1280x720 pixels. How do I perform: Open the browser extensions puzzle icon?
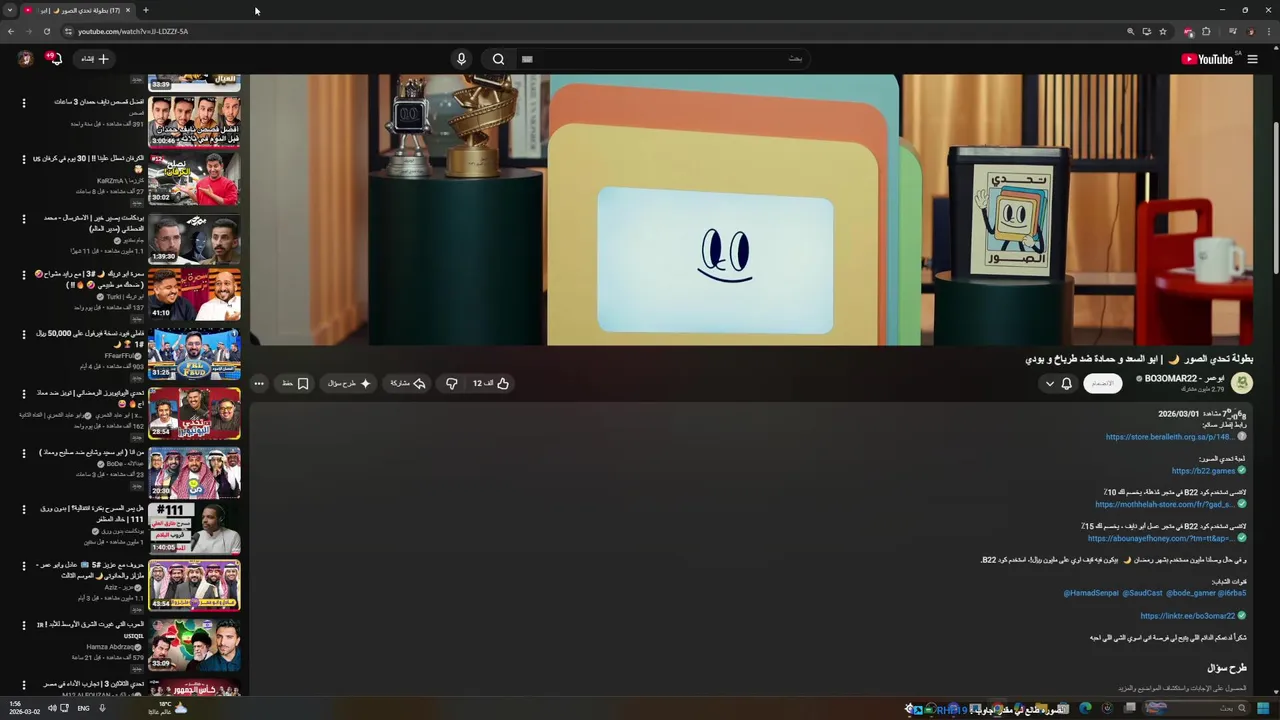[x=1206, y=31]
